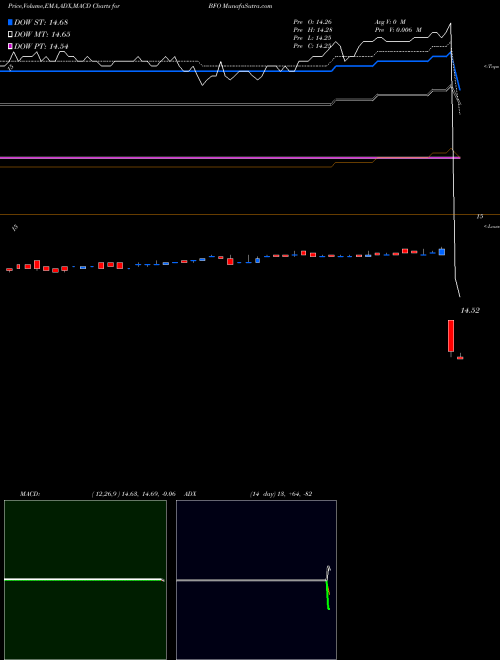Click the green ADX line segment
The width and height of the screenshot is (500, 660).
pos(327,595)
